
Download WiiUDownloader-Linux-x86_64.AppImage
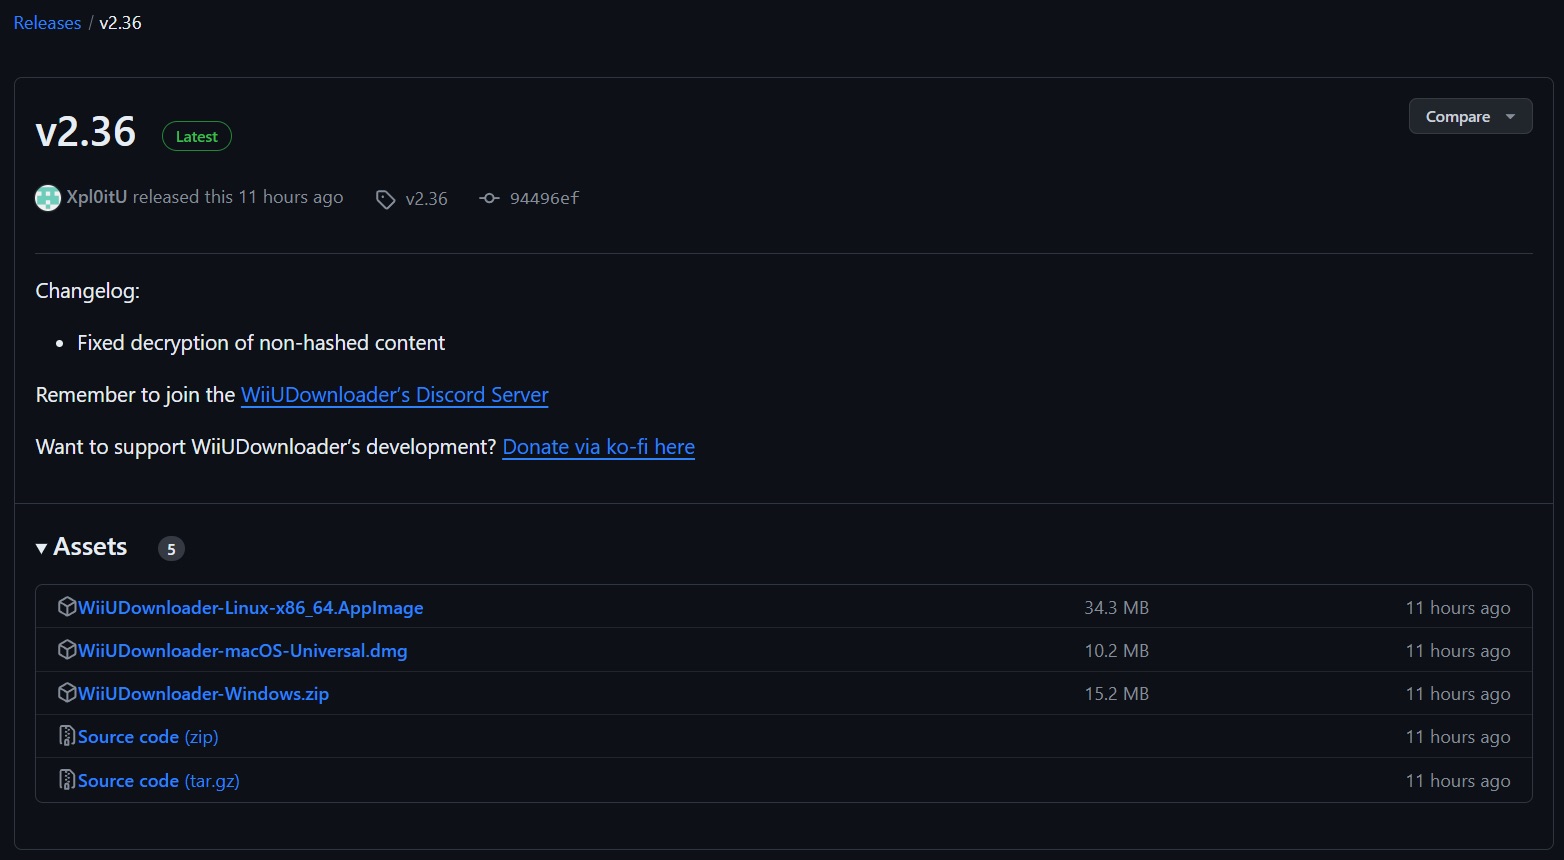(x=251, y=608)
